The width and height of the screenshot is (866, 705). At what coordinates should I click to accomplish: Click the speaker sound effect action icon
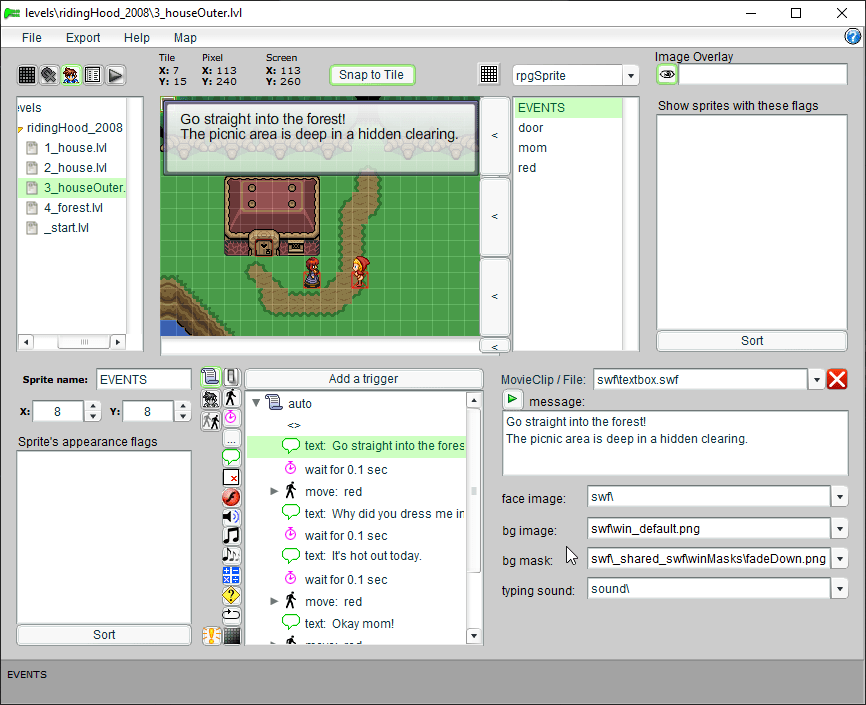[231, 516]
